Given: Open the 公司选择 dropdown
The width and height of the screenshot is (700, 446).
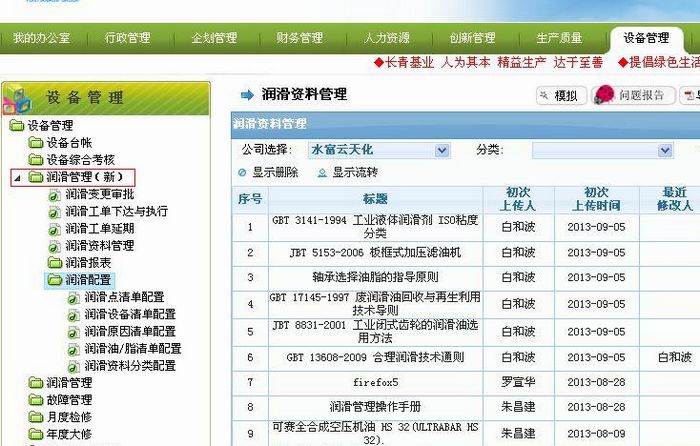Looking at the screenshot, I should pos(442,150).
